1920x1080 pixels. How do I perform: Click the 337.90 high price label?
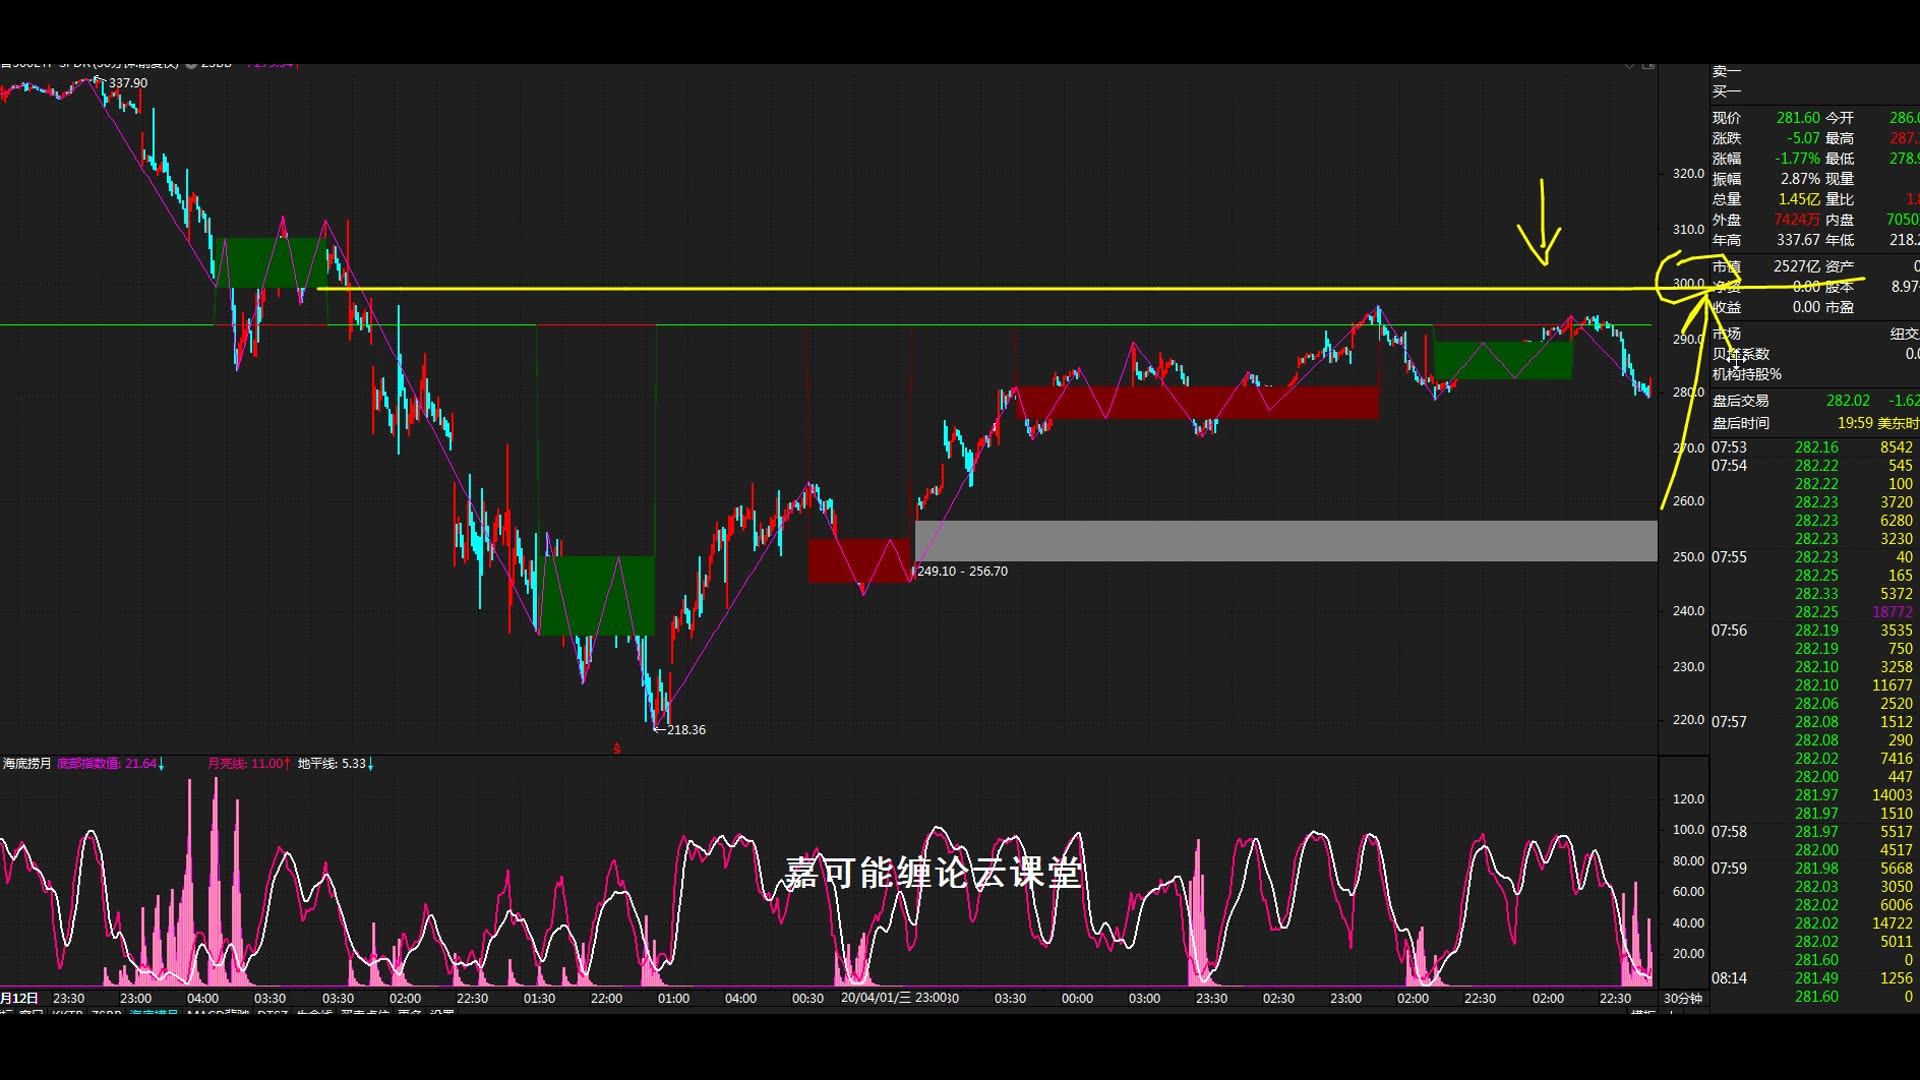(x=128, y=83)
